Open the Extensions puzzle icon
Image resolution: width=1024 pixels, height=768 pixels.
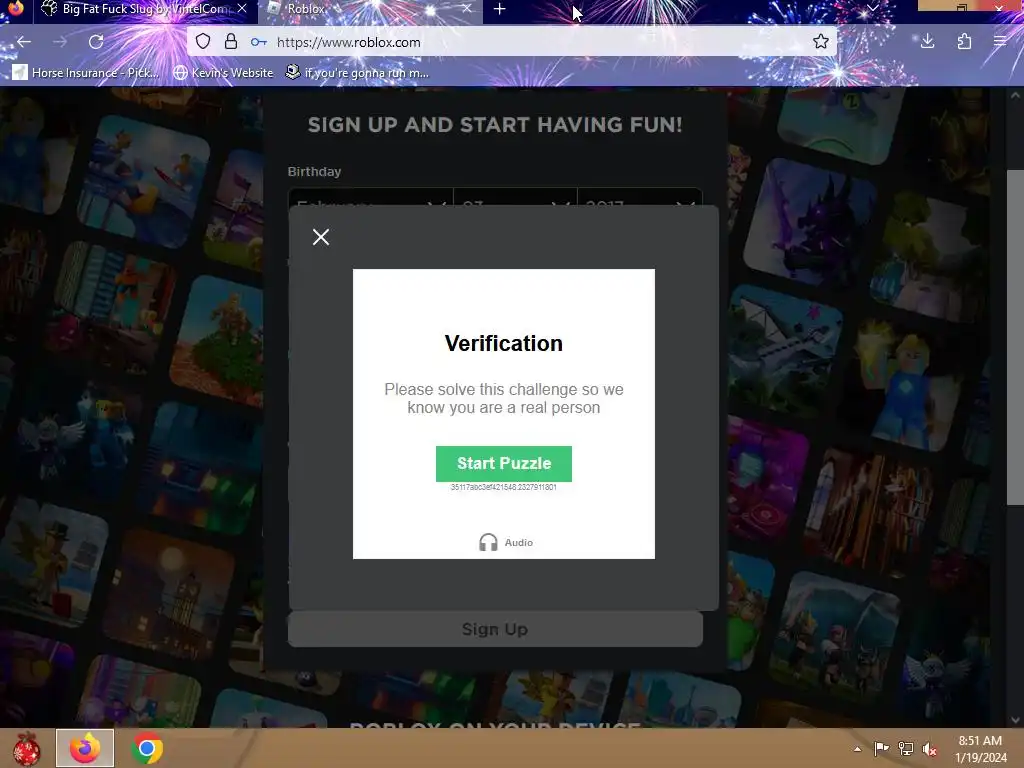[964, 42]
